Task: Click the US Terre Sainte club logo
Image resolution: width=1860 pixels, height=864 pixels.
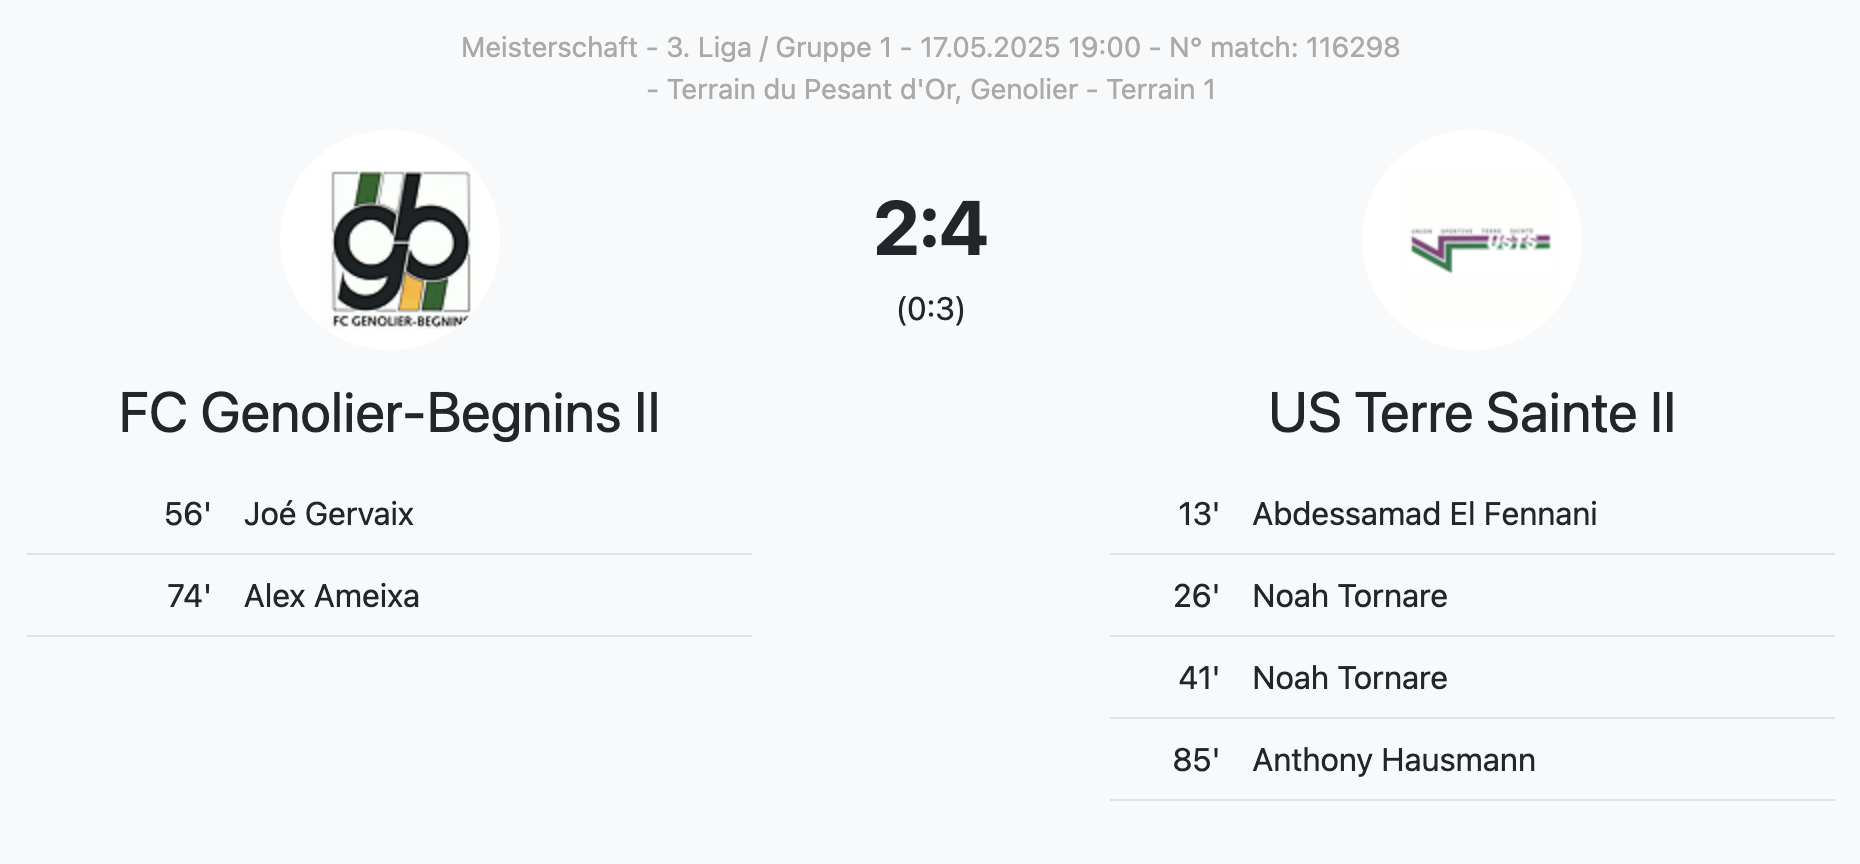Action: tap(1472, 240)
